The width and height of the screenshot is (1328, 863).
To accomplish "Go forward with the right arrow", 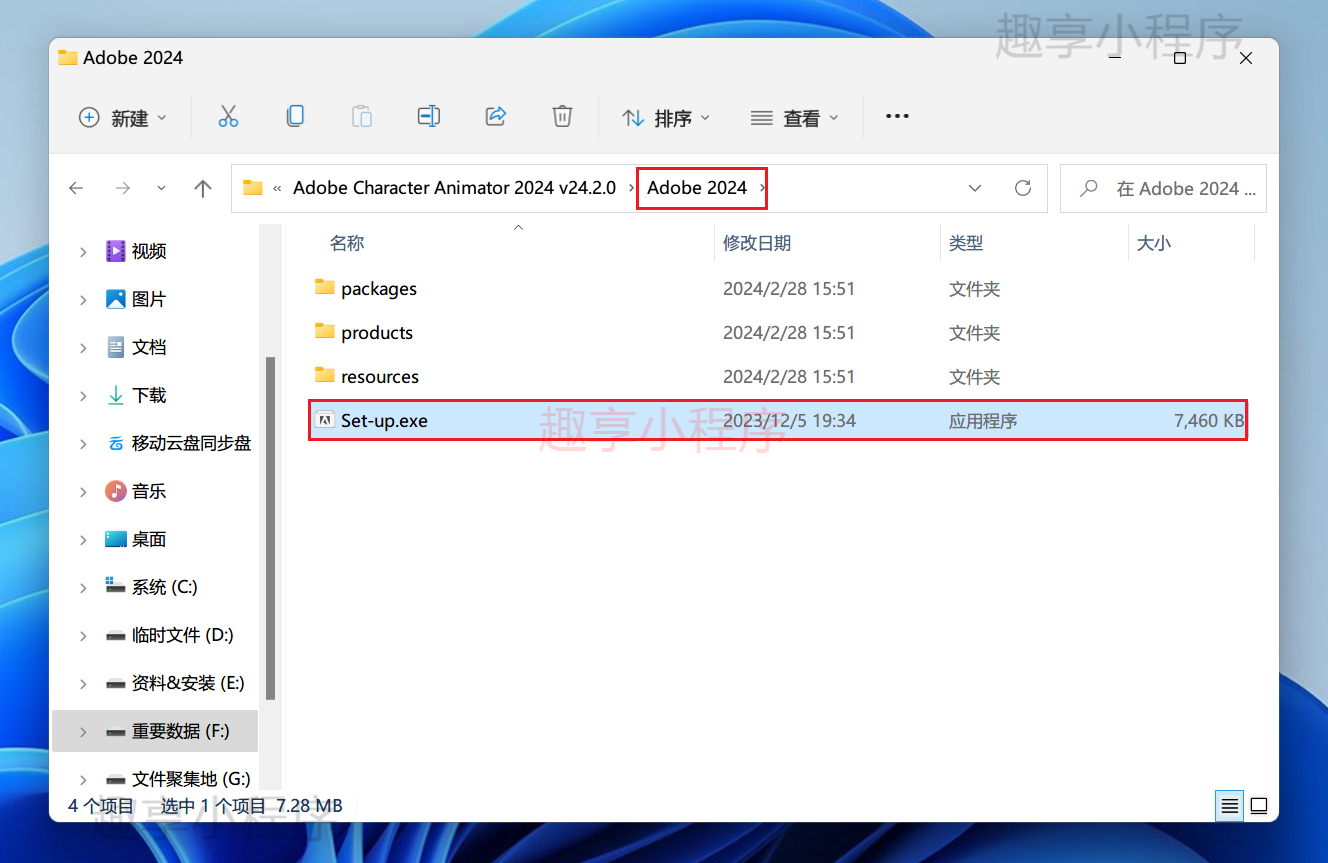I will point(123,188).
